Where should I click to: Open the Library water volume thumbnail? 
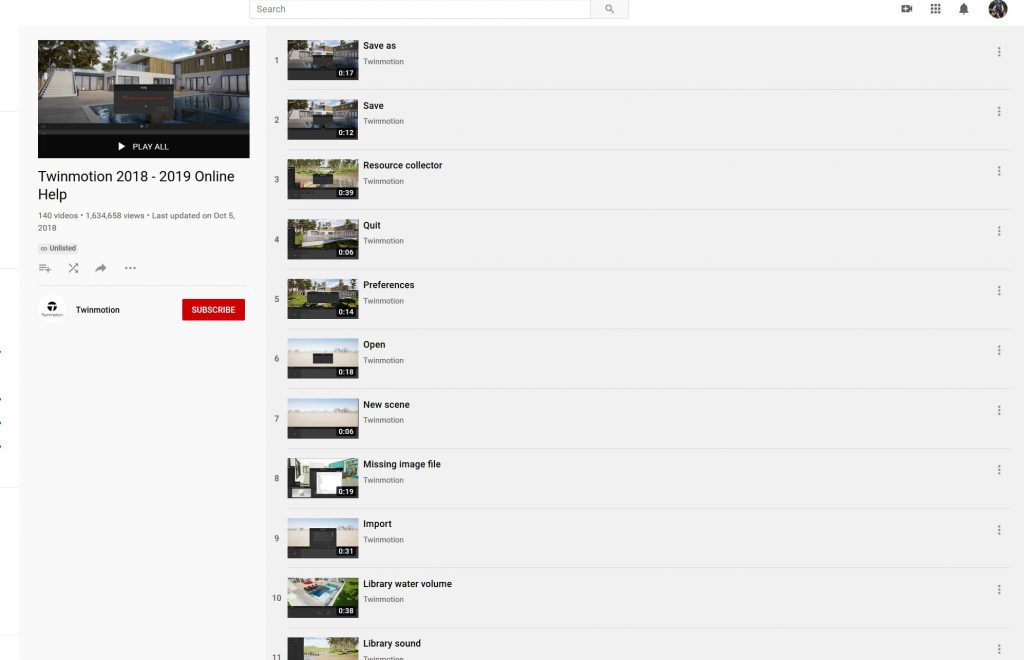[322, 597]
